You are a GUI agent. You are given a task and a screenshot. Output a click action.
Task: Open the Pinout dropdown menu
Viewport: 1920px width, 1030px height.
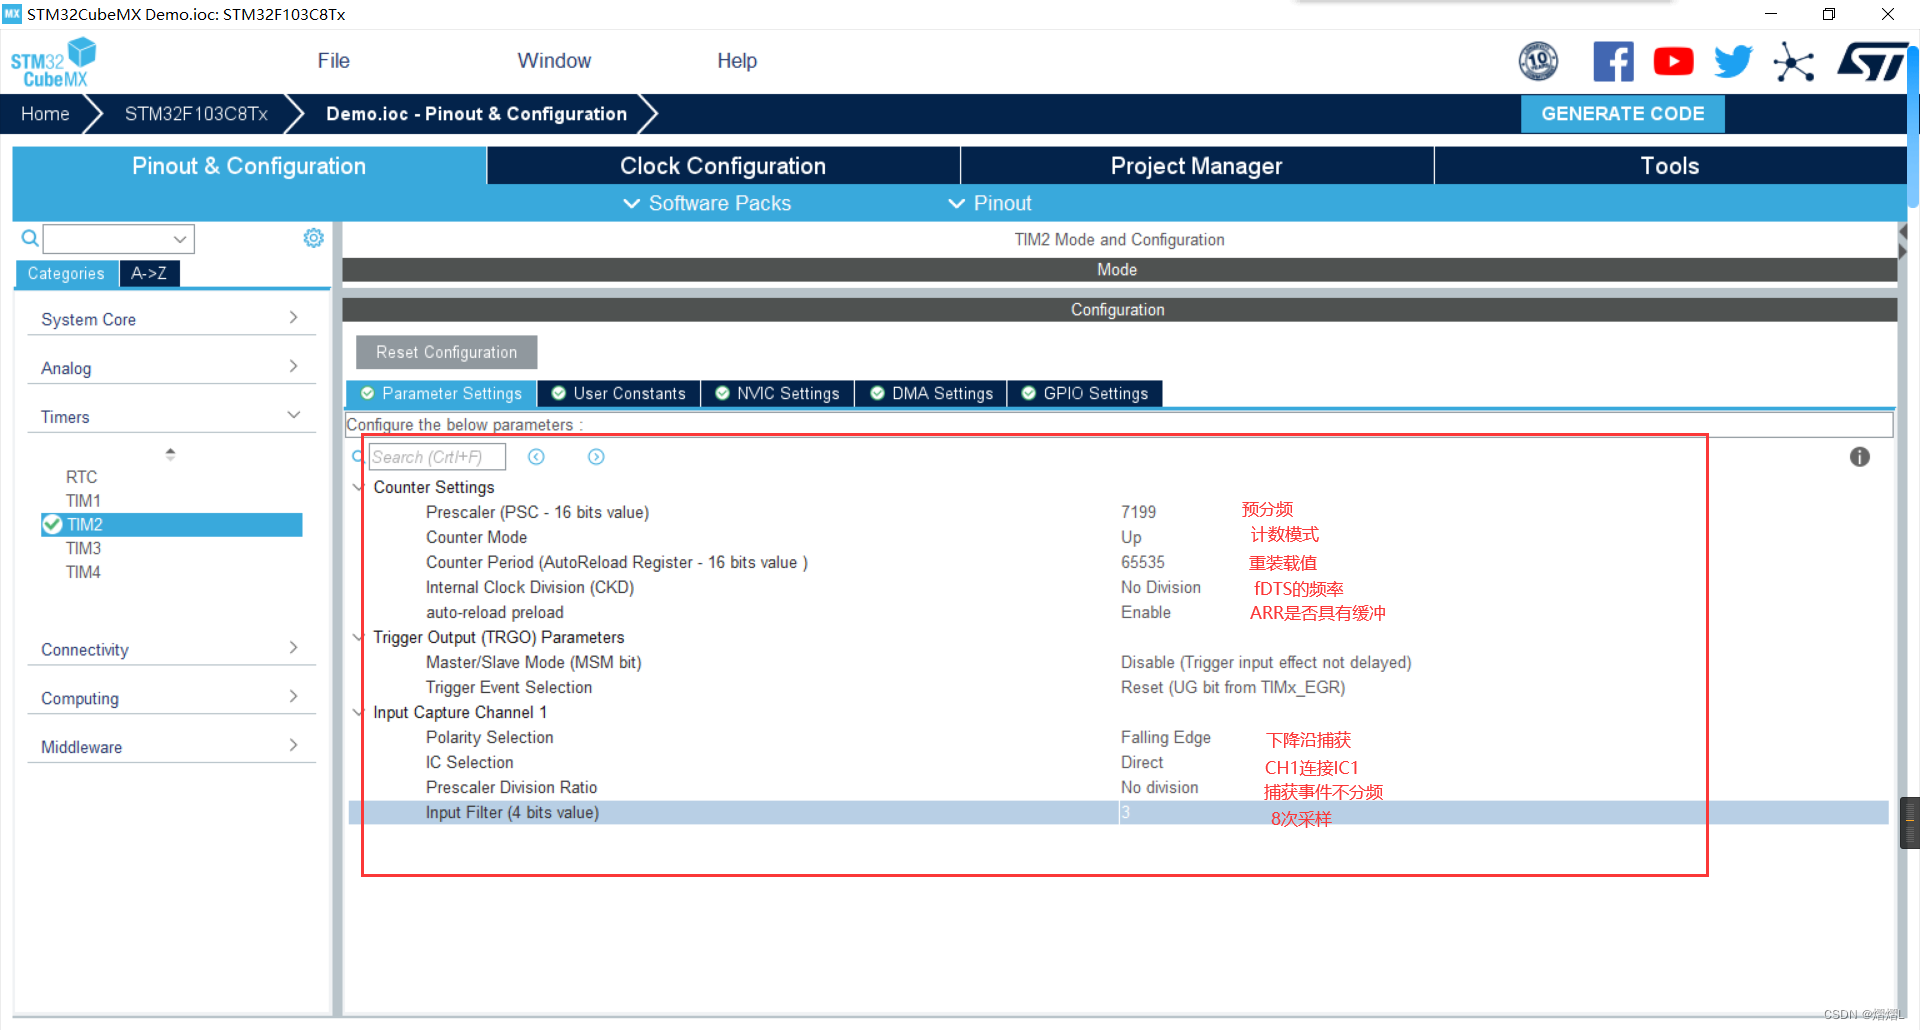[990, 203]
